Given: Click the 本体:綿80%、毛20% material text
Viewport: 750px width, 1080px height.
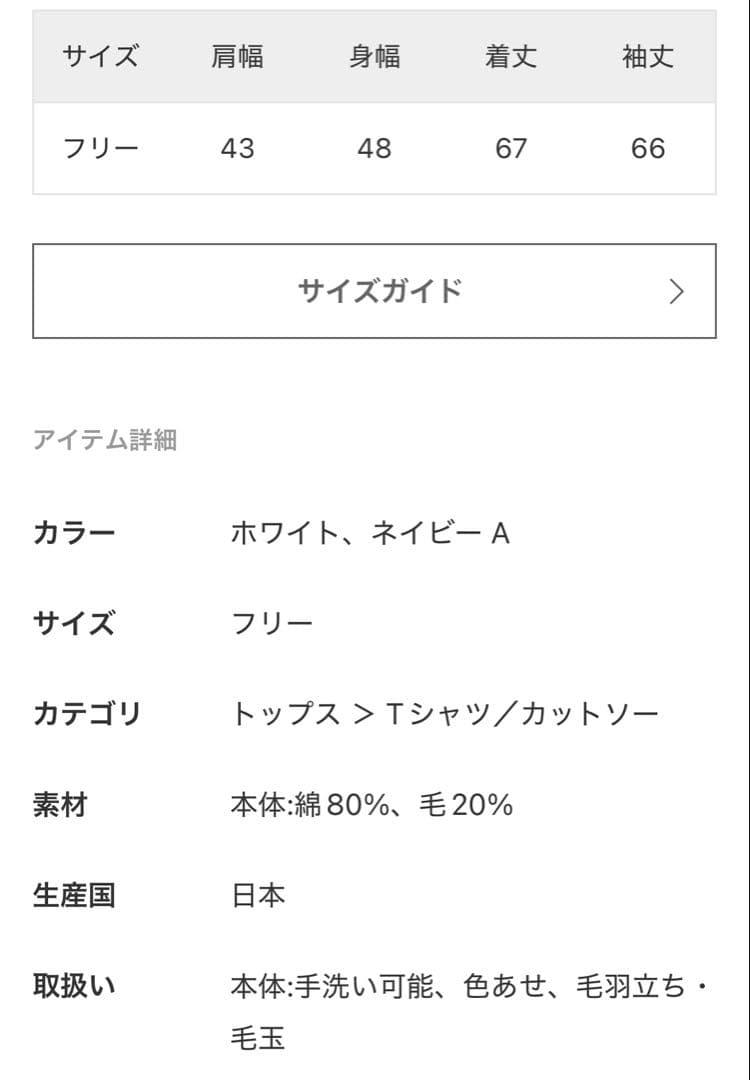Looking at the screenshot, I should pos(371,805).
